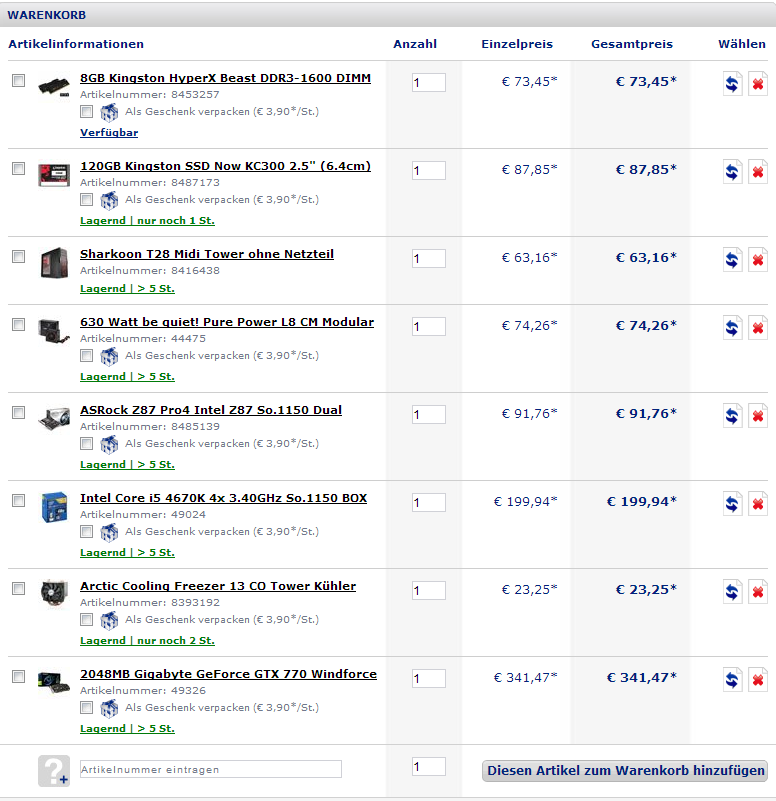Tick row checkbox for Arctic Cooling Freezer 13
The image size is (776, 801).
(x=18, y=588)
